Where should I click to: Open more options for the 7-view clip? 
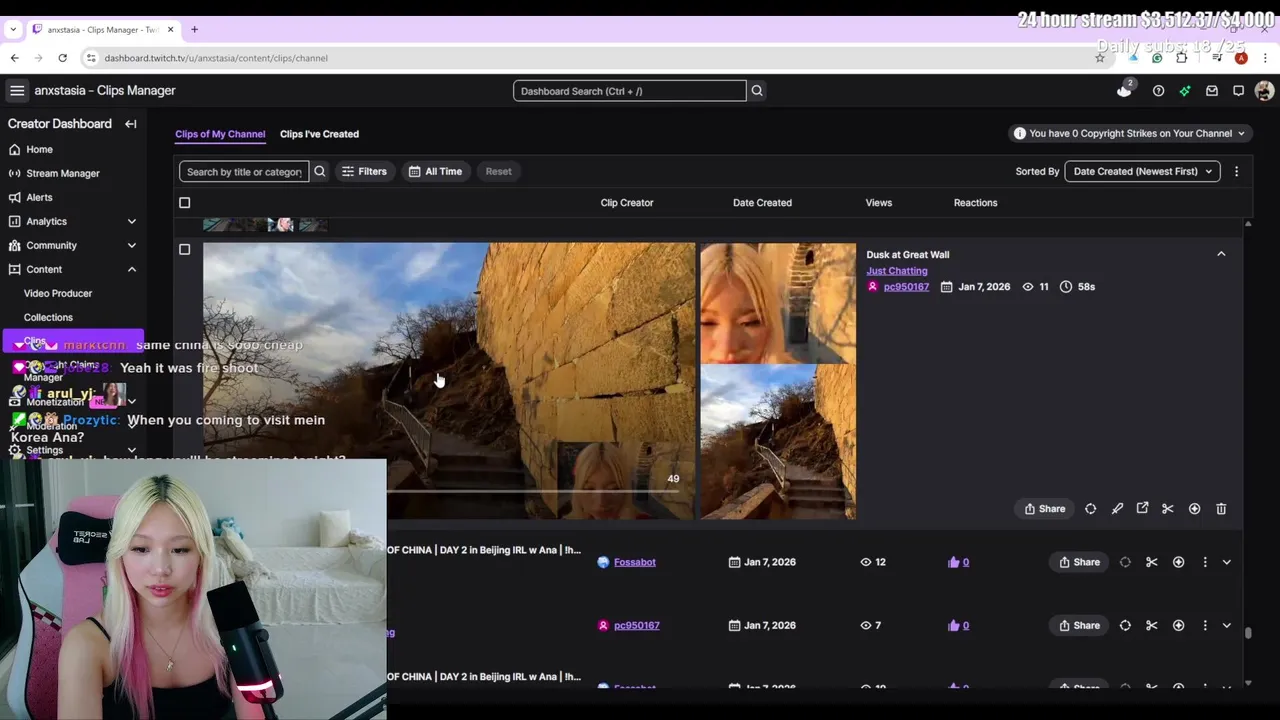pos(1205,625)
